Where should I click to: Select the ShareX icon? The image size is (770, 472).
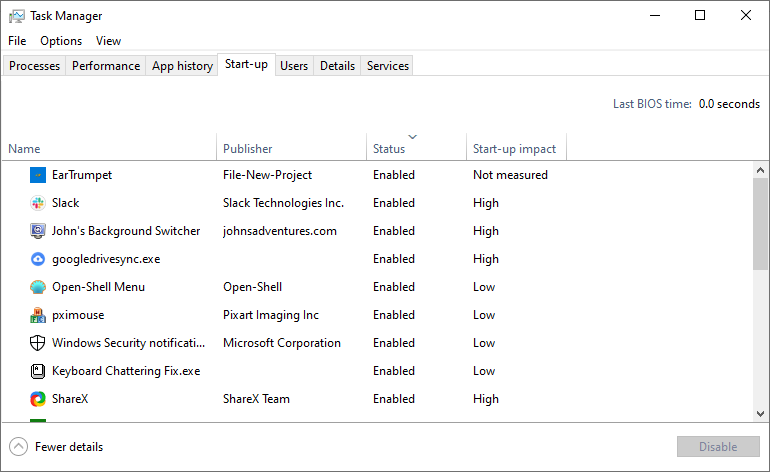tap(38, 399)
